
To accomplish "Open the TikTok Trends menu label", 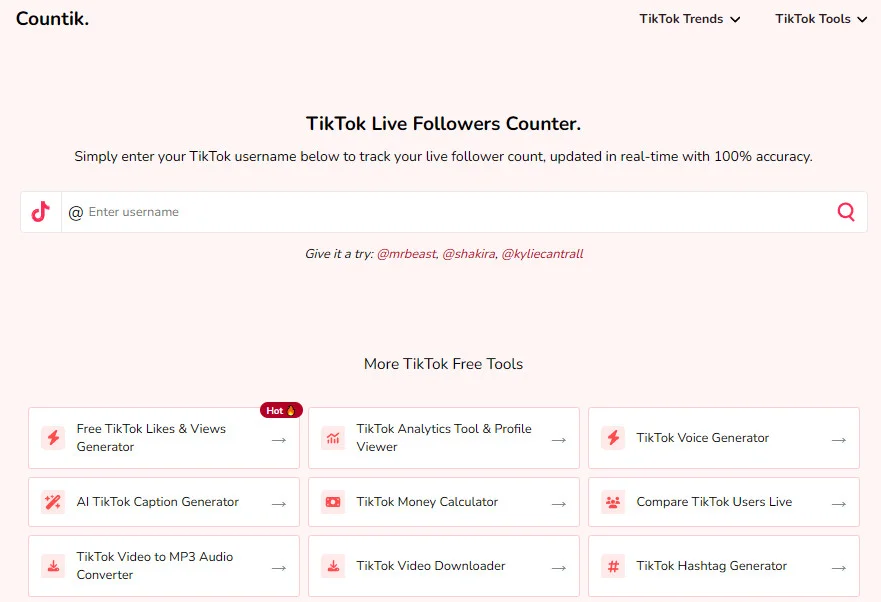I will pos(681,19).
